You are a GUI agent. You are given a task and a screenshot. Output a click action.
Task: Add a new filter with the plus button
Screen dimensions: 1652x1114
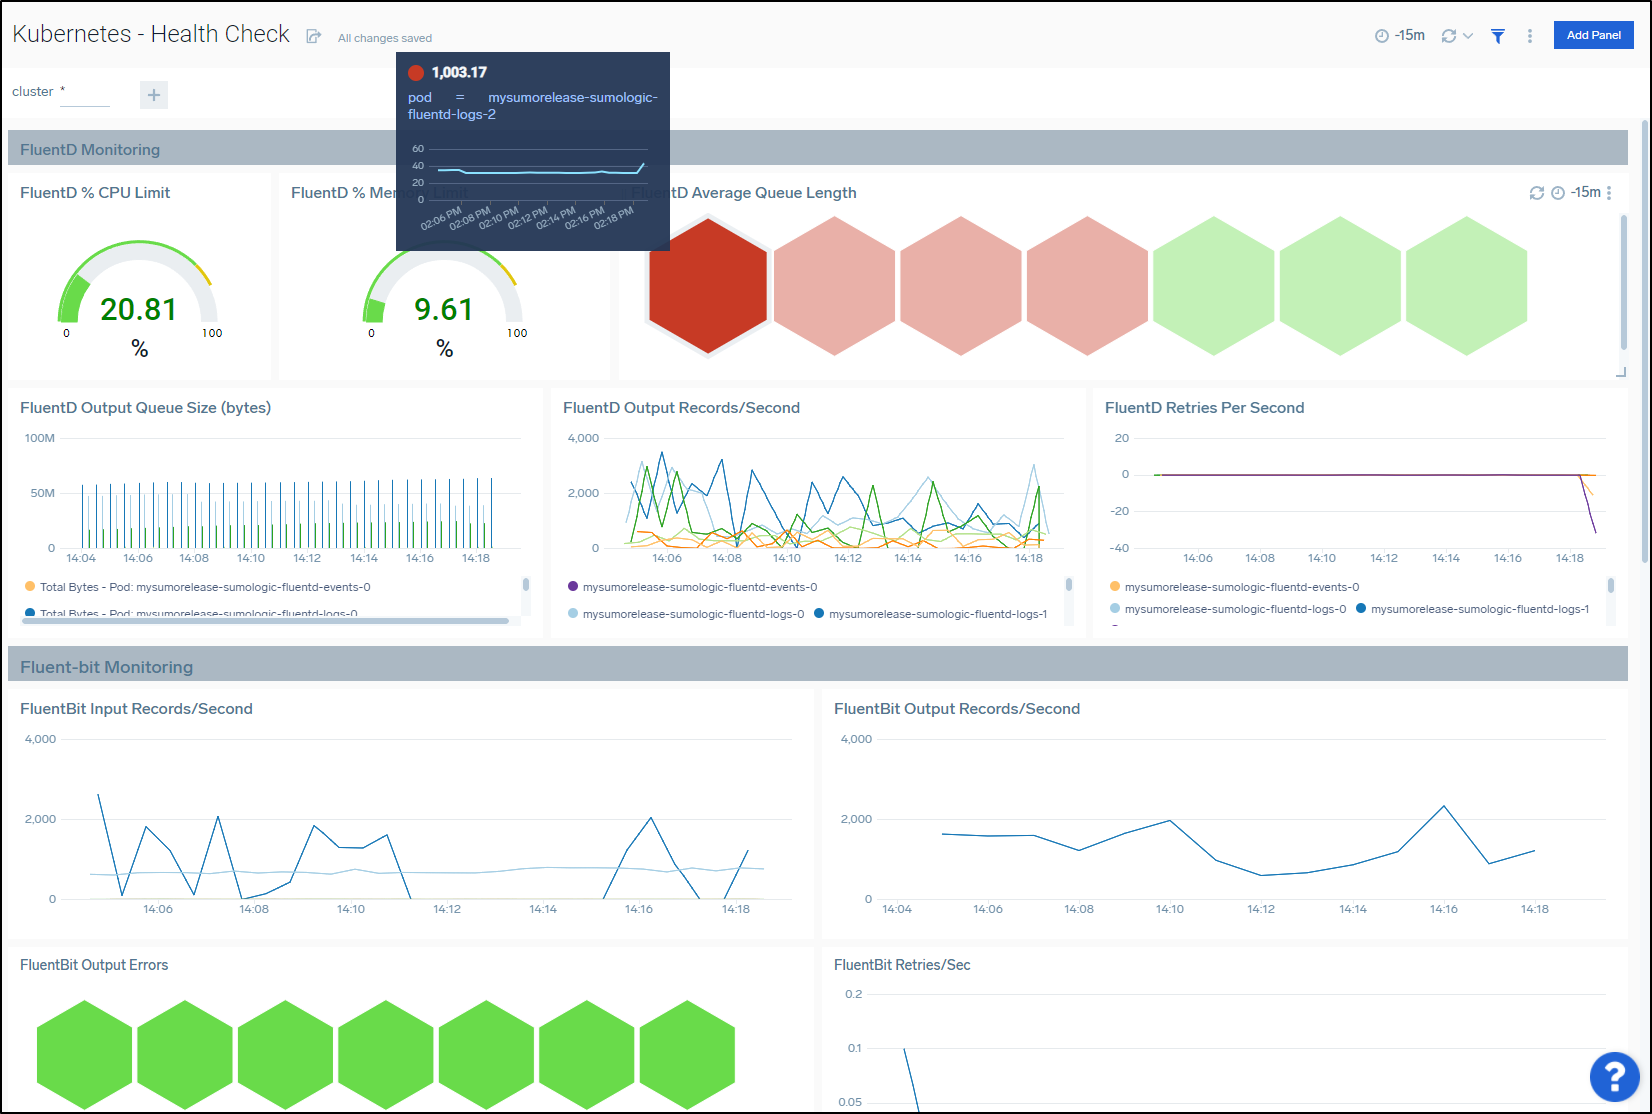154,95
